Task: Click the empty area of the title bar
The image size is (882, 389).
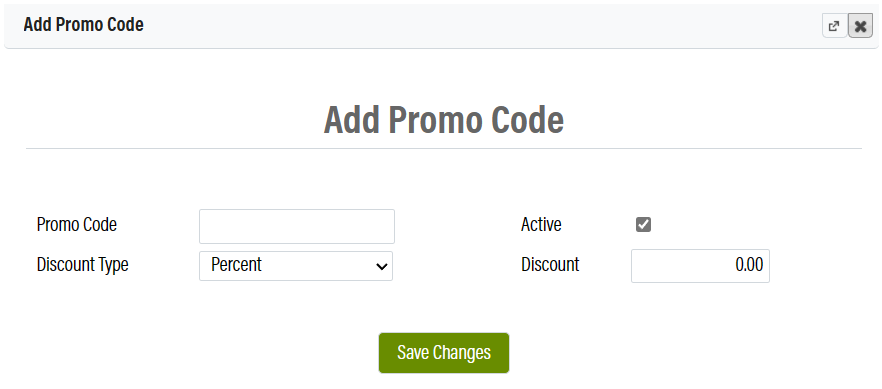Action: (x=478, y=26)
